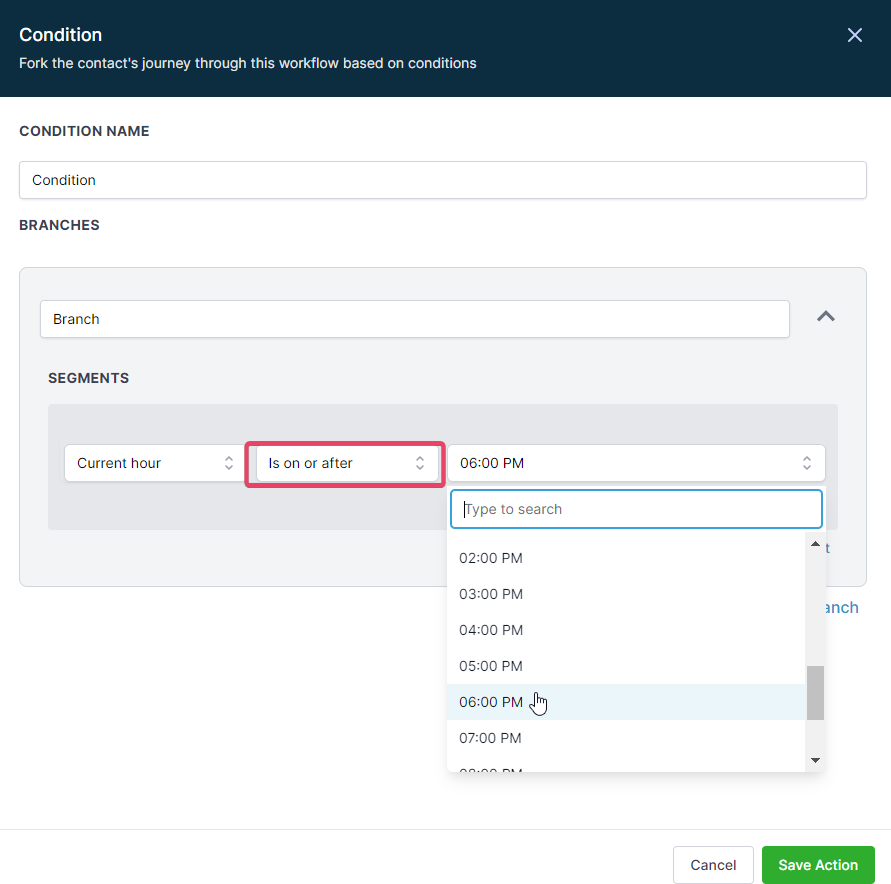891x884 pixels.
Task: Click the Type to search field
Action: pos(636,509)
